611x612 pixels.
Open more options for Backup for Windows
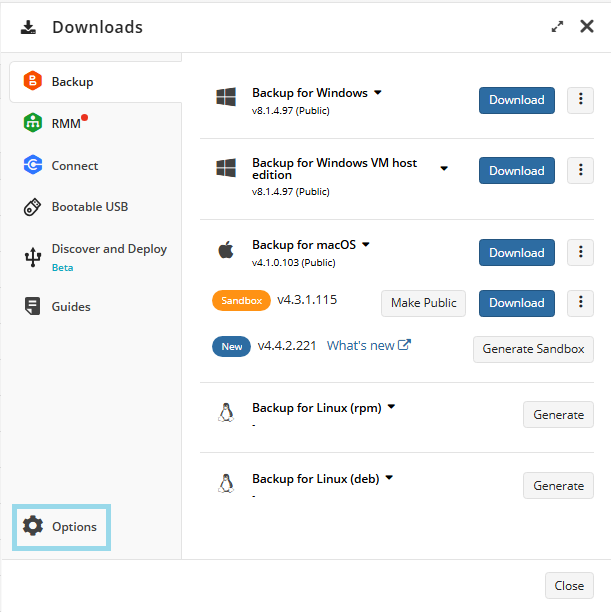click(x=580, y=100)
